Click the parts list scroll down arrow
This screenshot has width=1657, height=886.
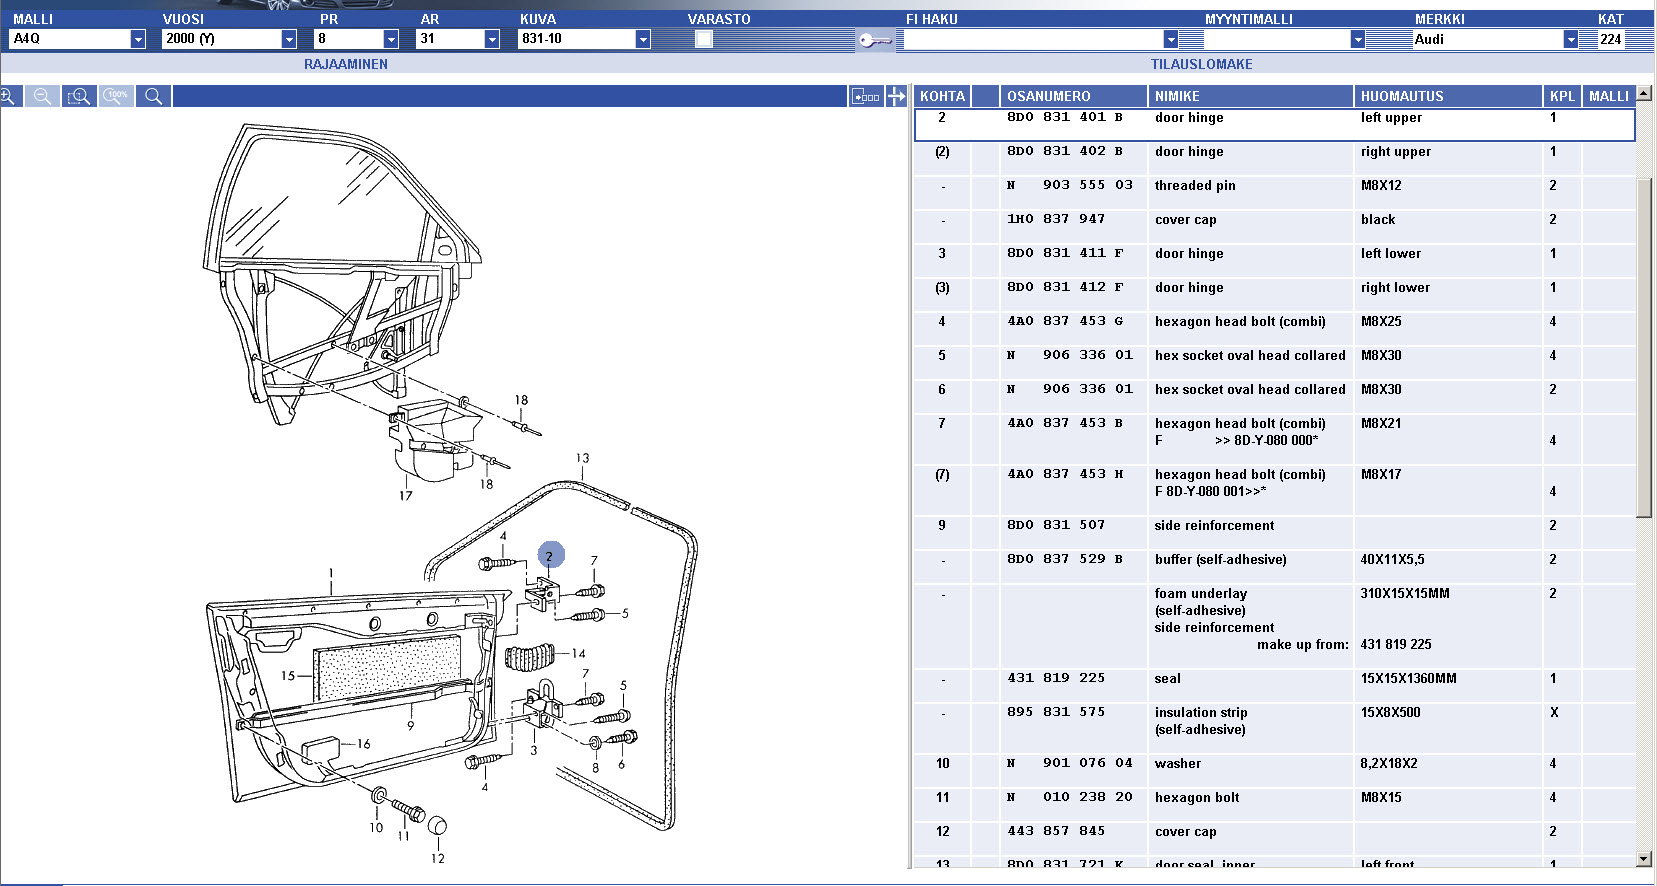(1643, 859)
